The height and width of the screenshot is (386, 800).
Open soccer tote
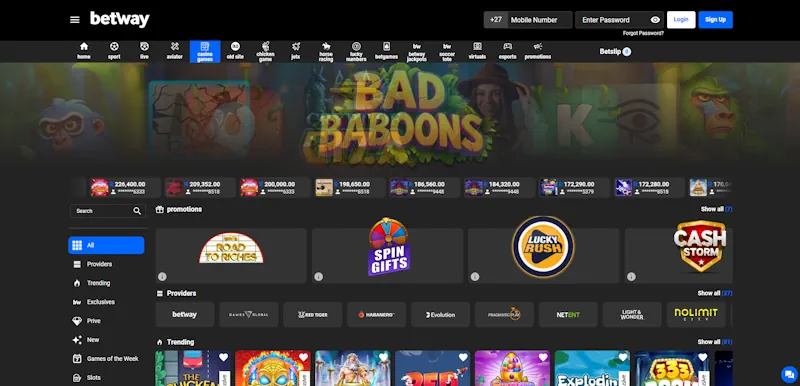pyautogui.click(x=447, y=52)
